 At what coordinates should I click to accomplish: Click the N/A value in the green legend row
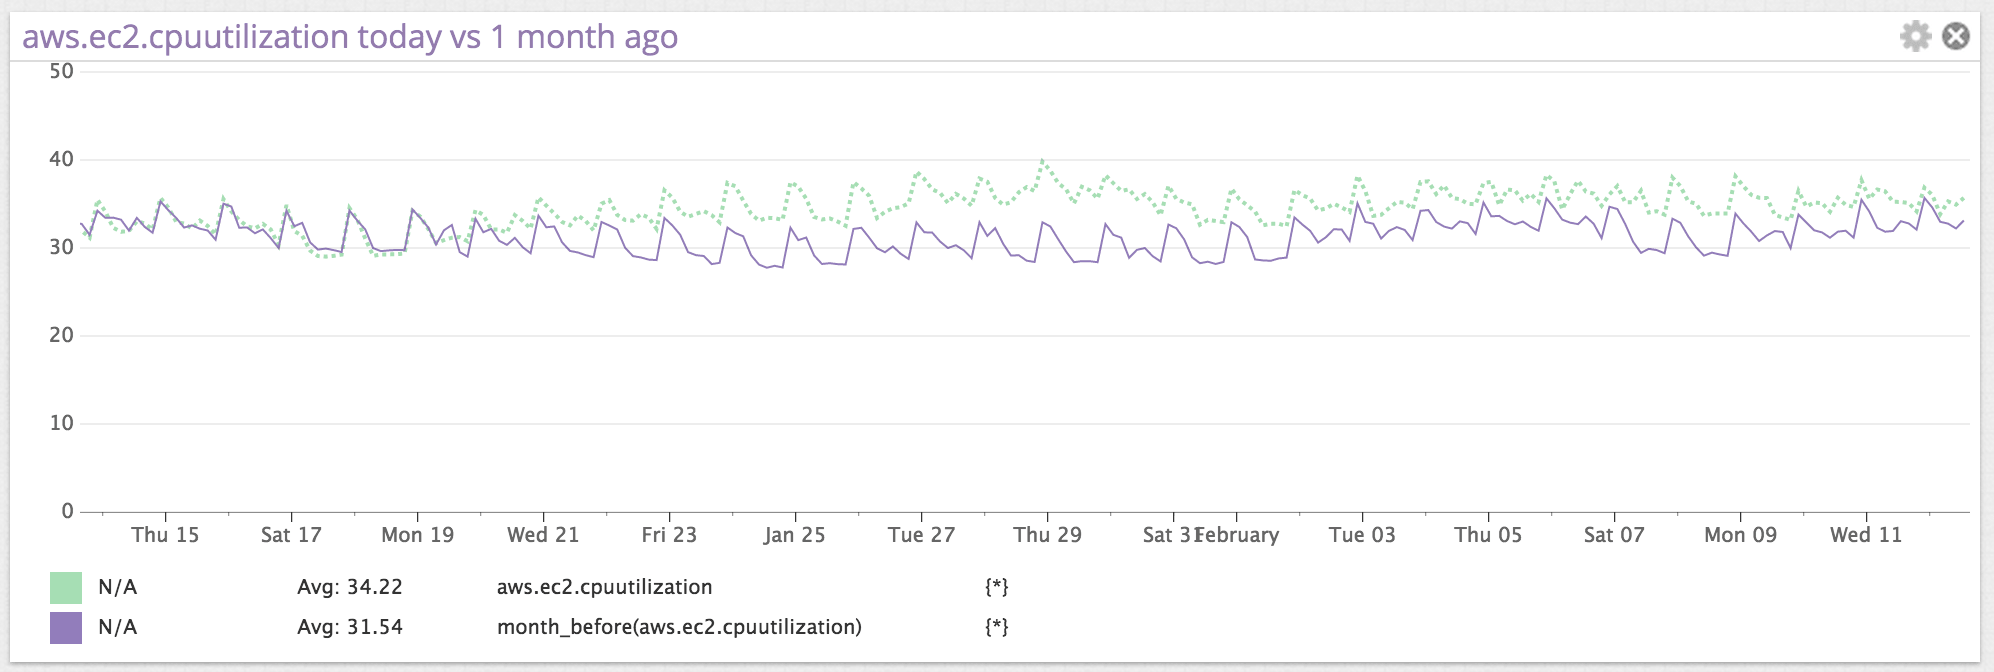[x=118, y=587]
